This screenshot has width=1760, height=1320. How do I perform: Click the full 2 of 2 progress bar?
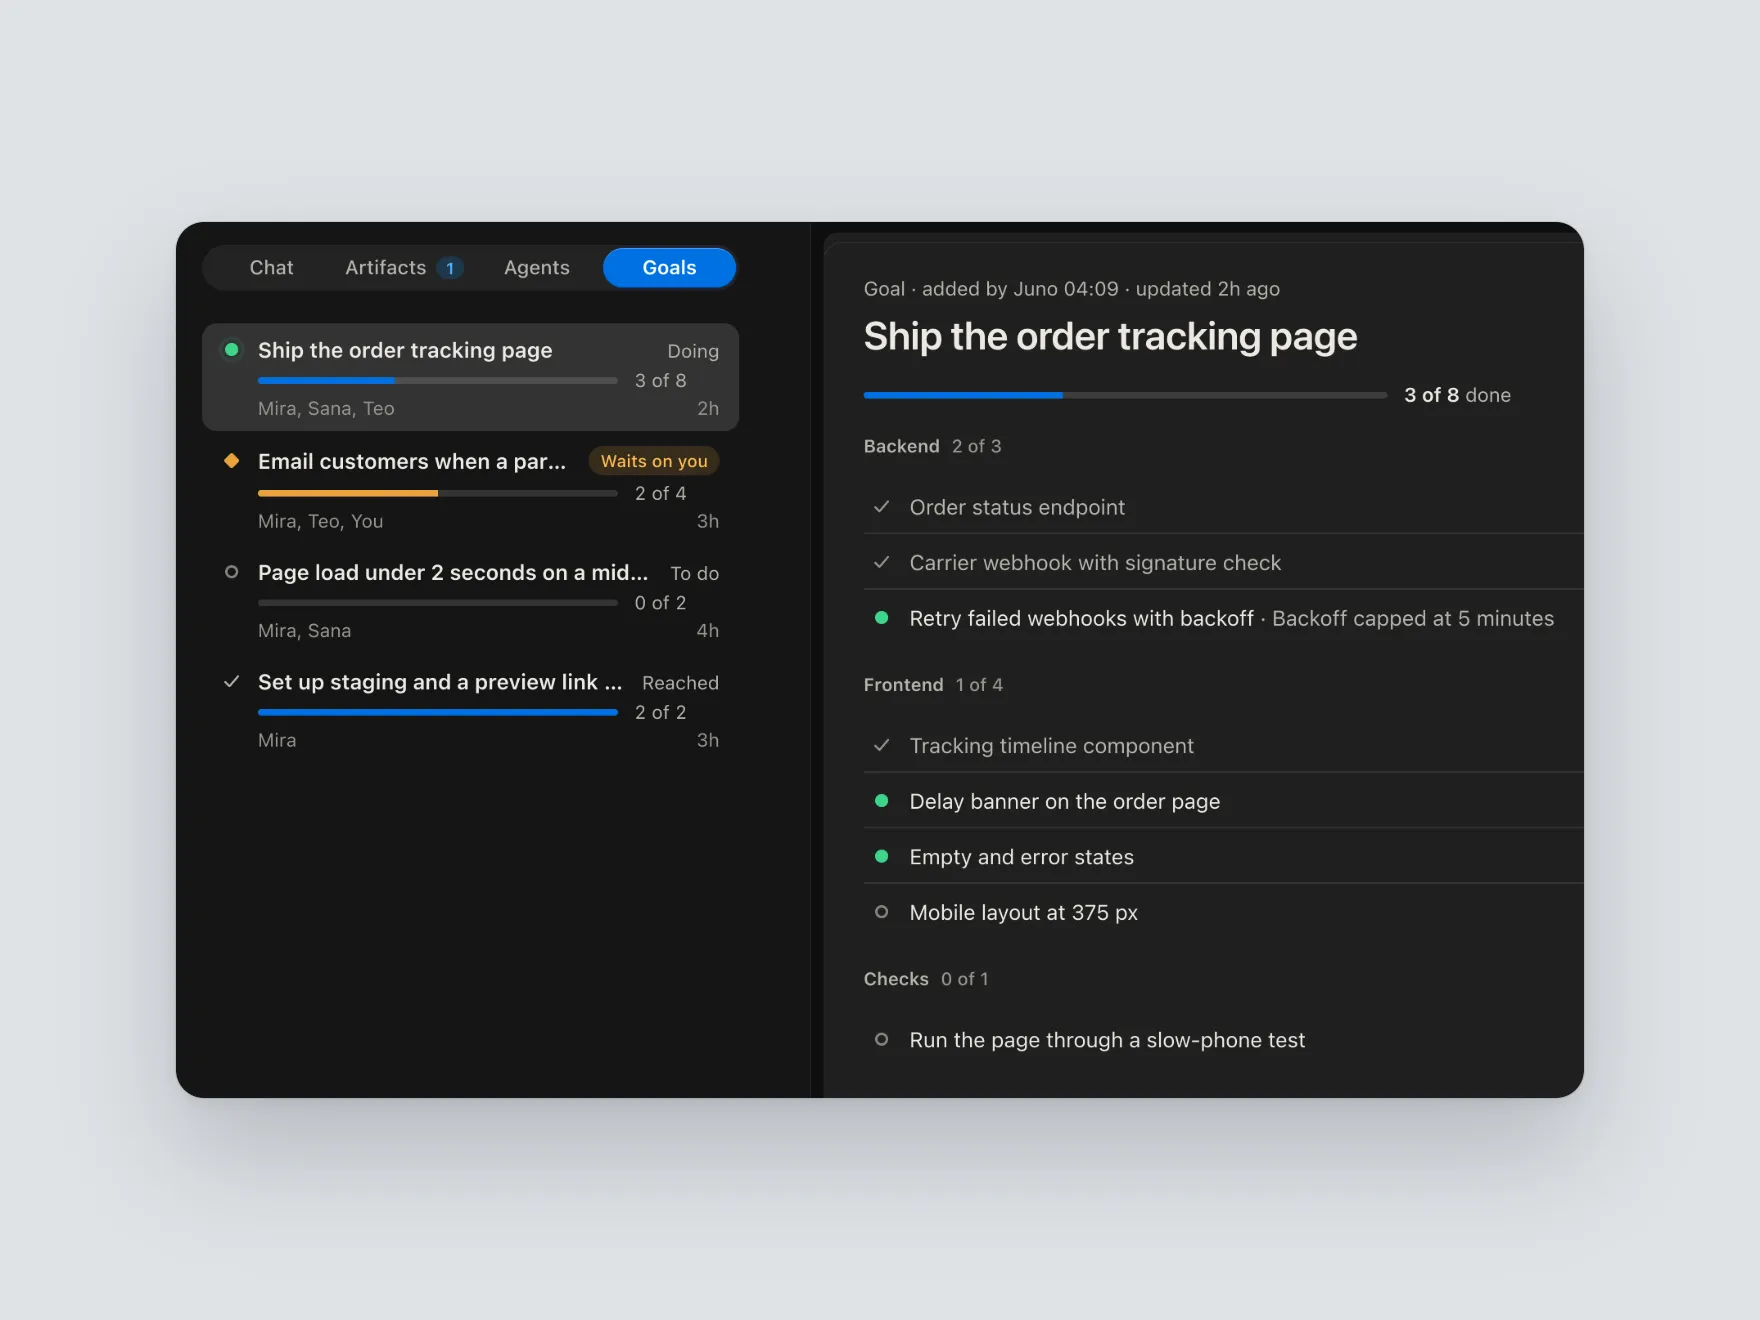pos(437,713)
